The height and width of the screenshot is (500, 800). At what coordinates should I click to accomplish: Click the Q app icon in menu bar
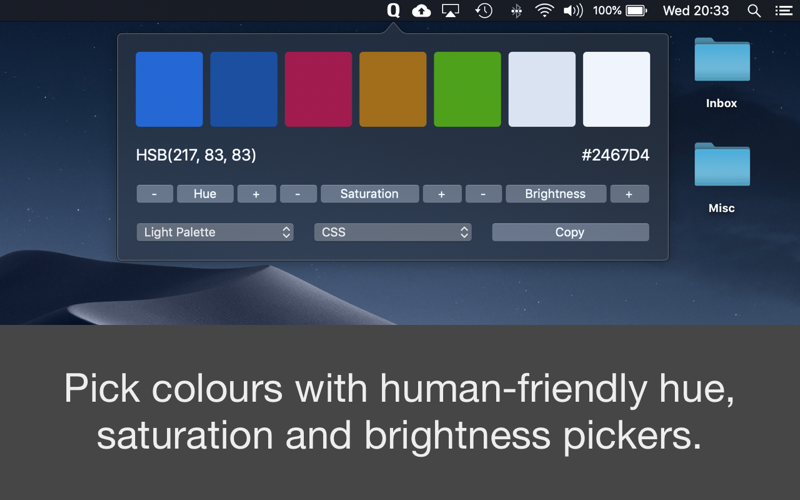pyautogui.click(x=393, y=10)
